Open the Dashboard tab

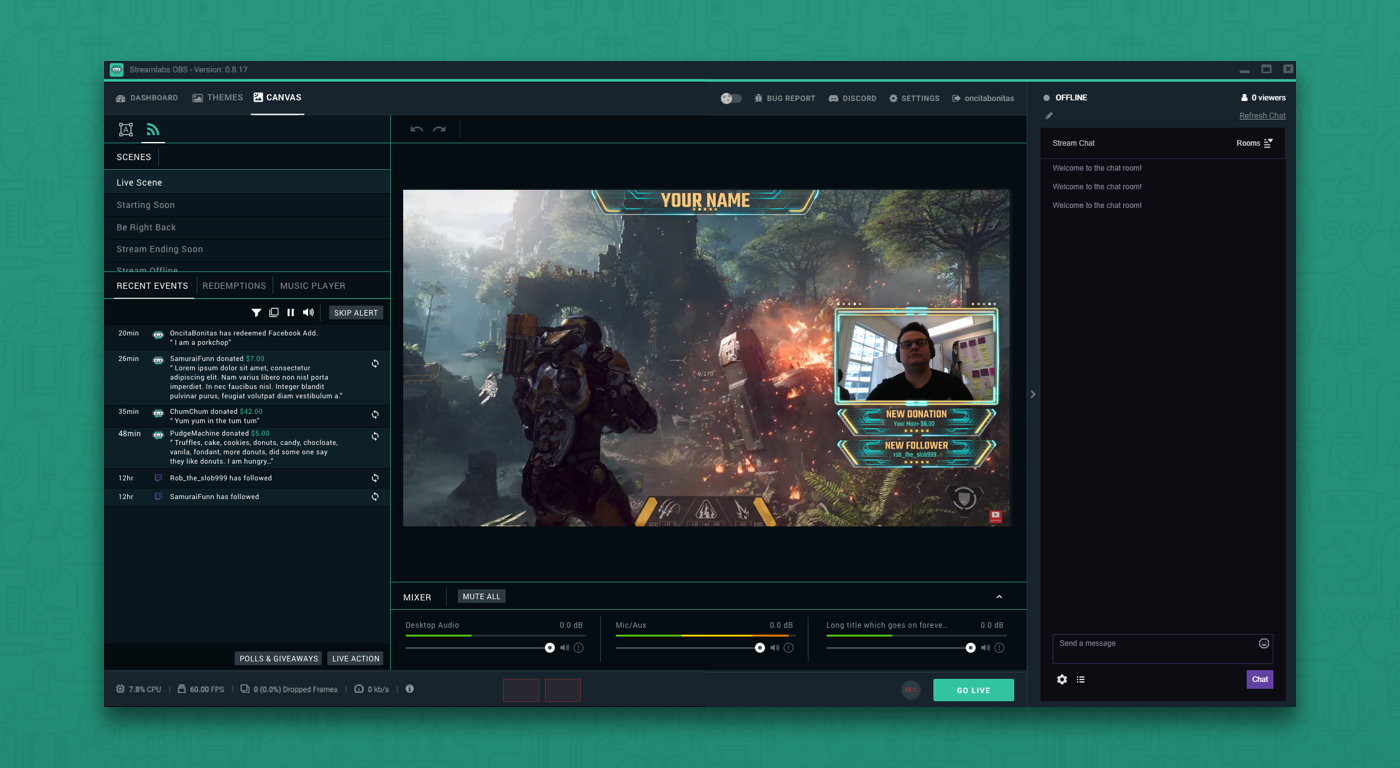(147, 98)
